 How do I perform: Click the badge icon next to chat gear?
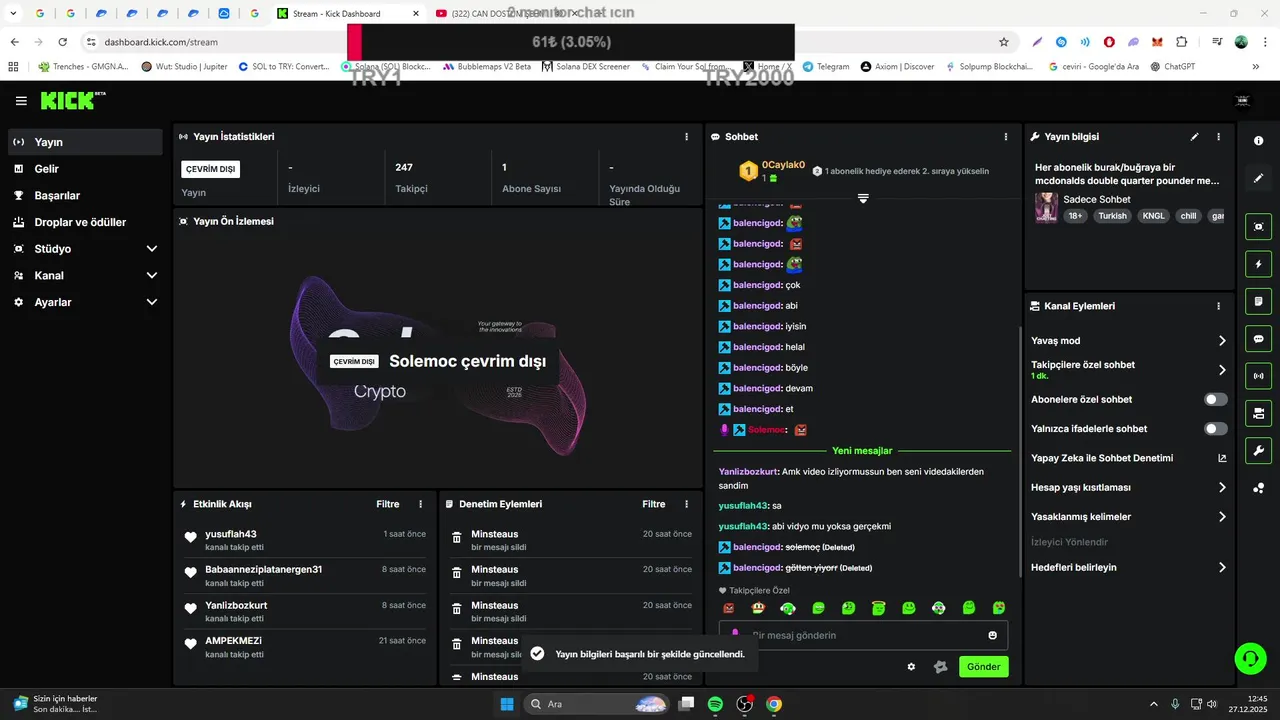(x=940, y=667)
